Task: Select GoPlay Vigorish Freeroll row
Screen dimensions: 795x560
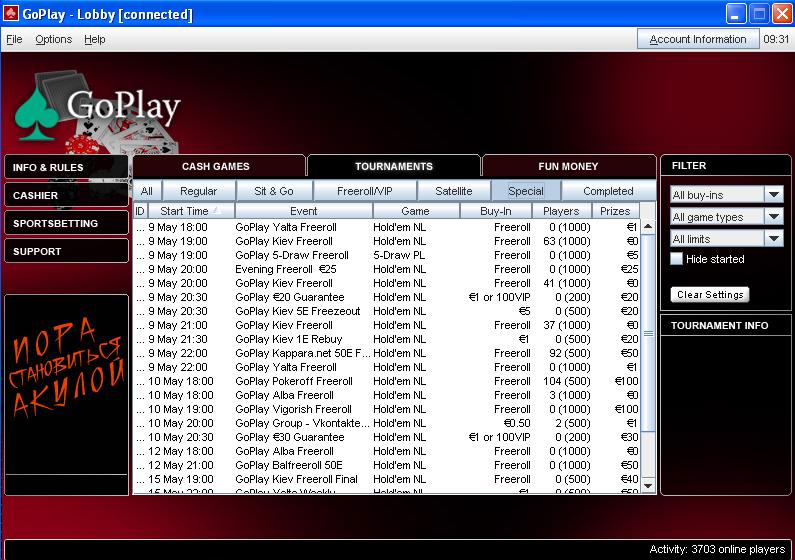Action: (x=387, y=409)
